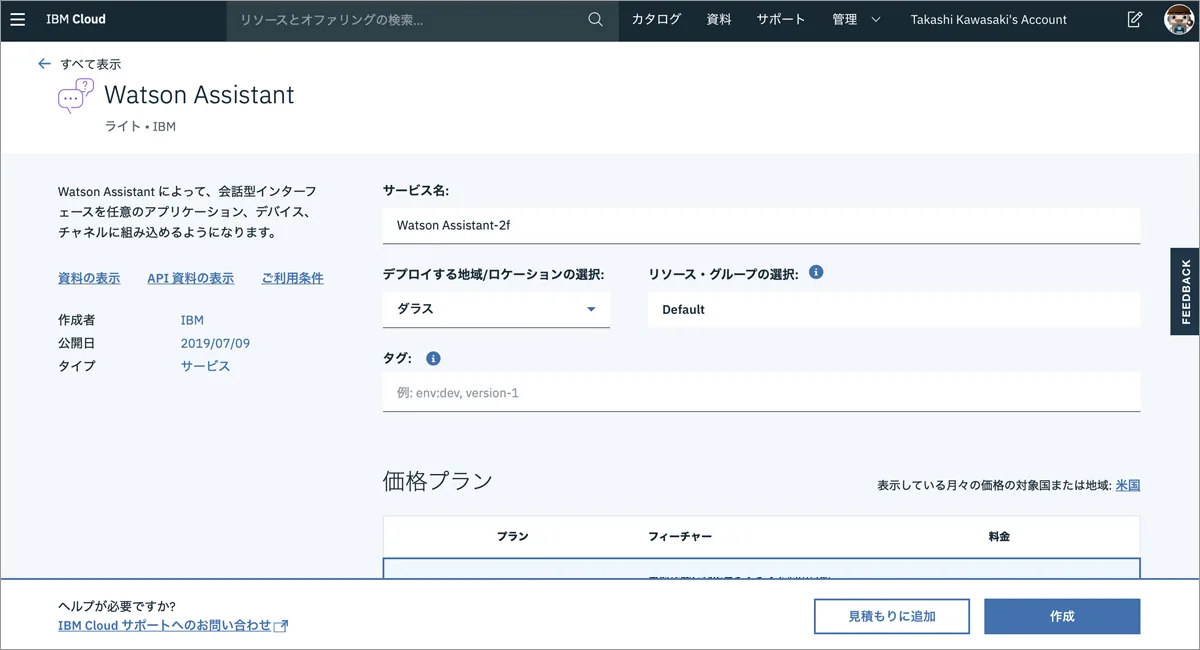The image size is (1200, 650).
Task: Click external link icon beside IBM Cloud support
Action: (x=281, y=626)
